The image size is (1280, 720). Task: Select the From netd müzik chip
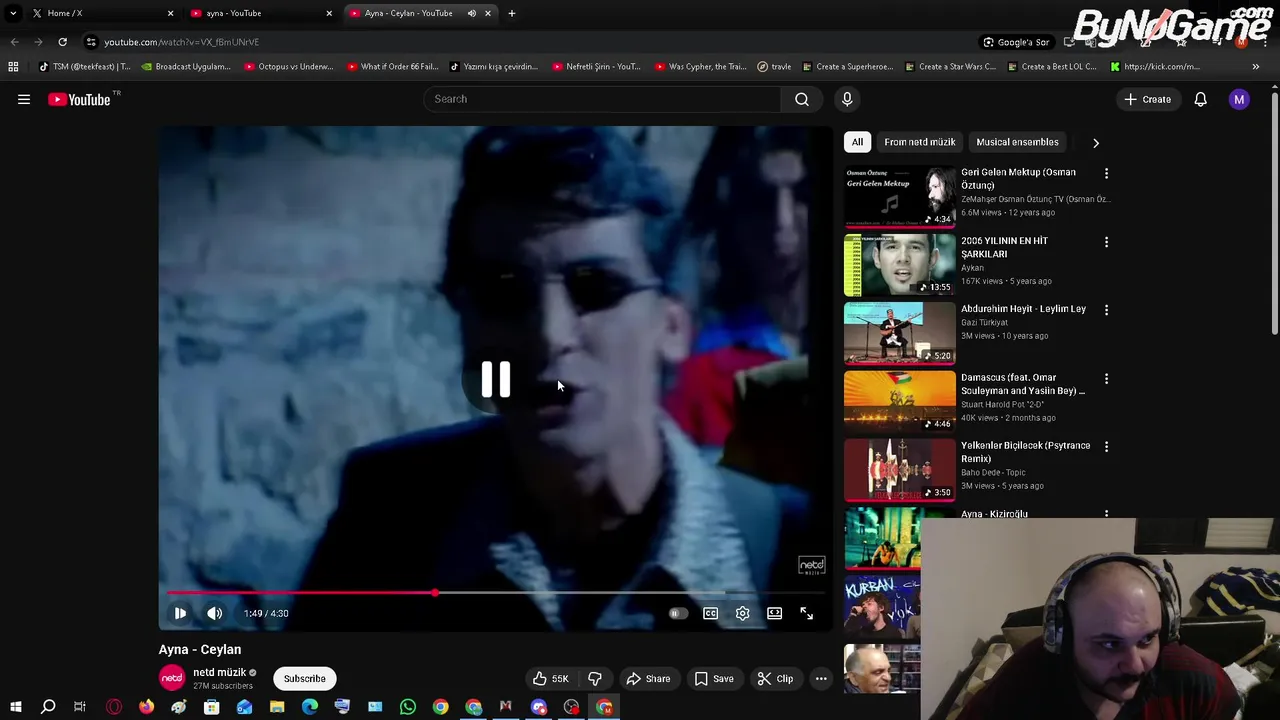point(919,142)
